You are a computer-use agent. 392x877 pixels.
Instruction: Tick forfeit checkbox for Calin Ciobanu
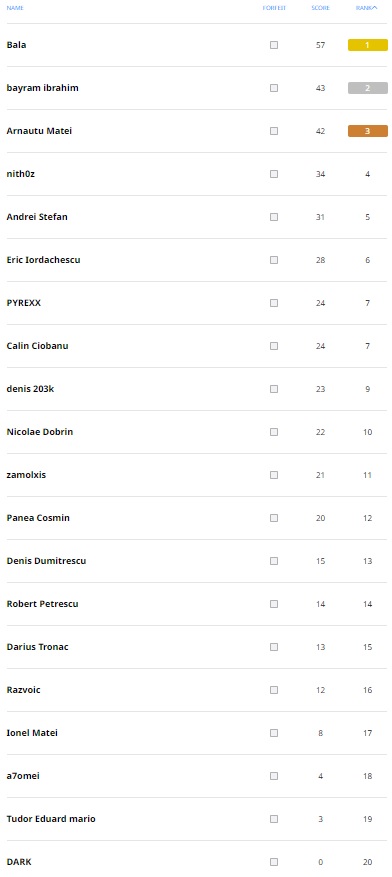(x=274, y=346)
